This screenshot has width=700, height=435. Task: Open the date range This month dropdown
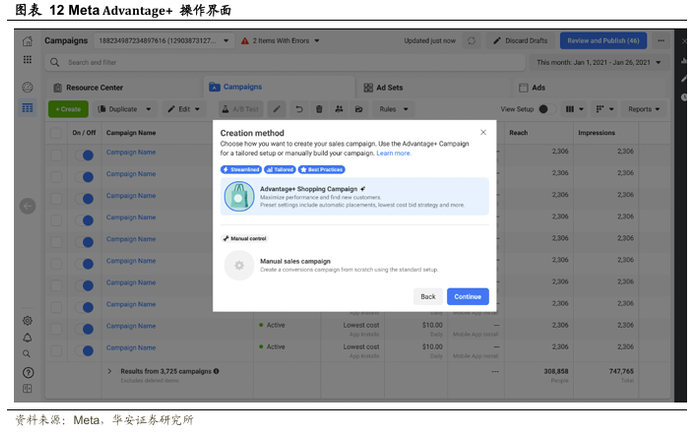click(x=598, y=63)
